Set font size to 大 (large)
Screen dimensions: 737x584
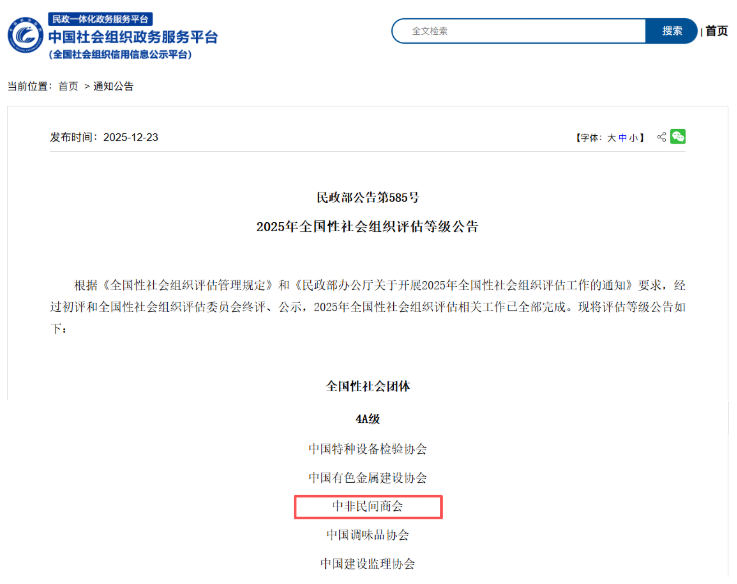(x=612, y=138)
